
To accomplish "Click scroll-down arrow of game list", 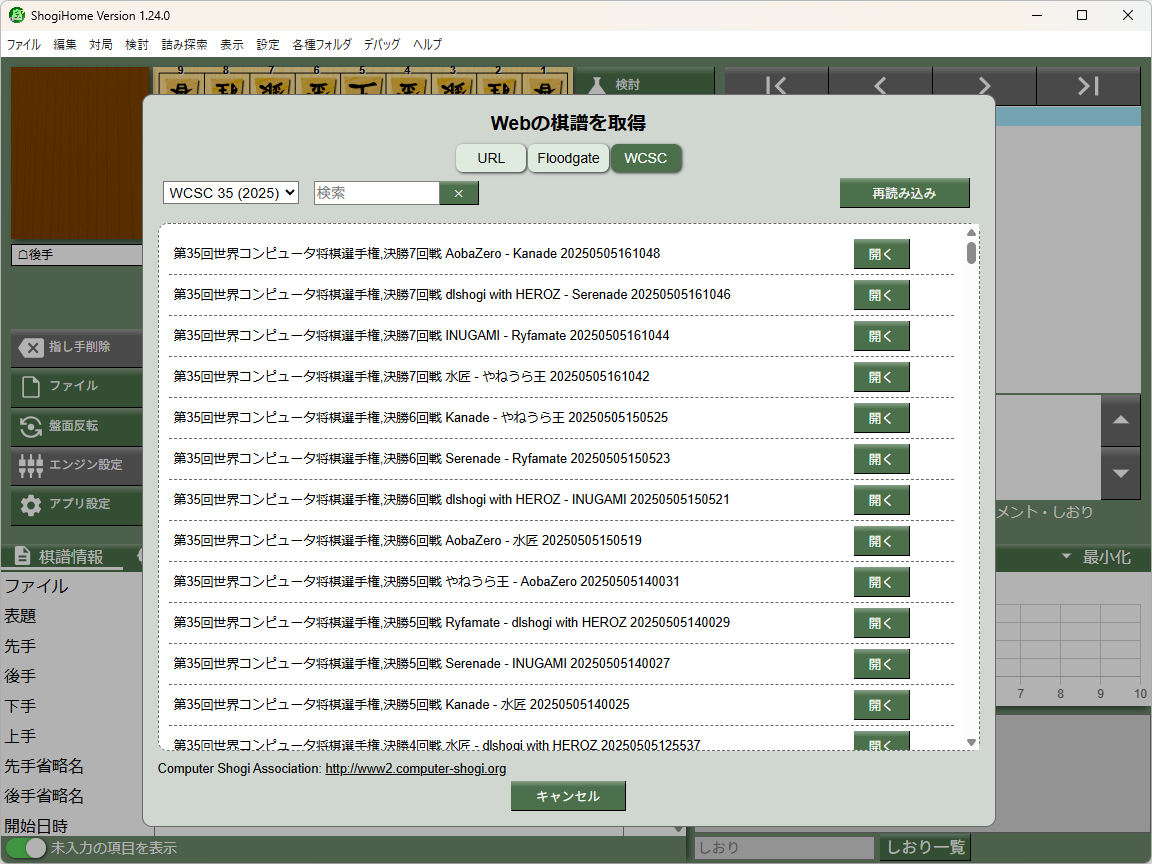I will tap(971, 742).
